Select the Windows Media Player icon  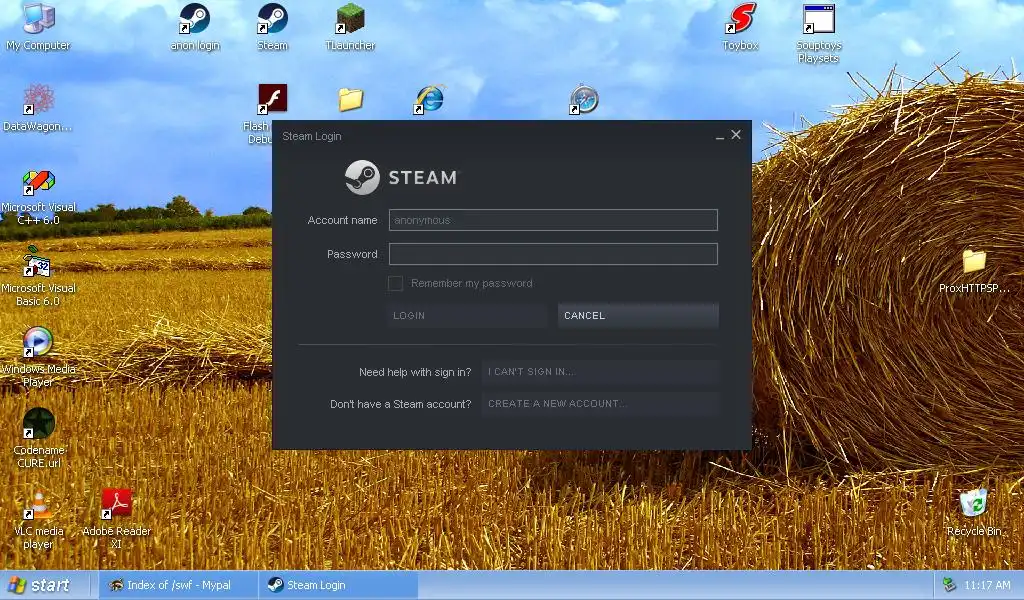click(x=38, y=343)
